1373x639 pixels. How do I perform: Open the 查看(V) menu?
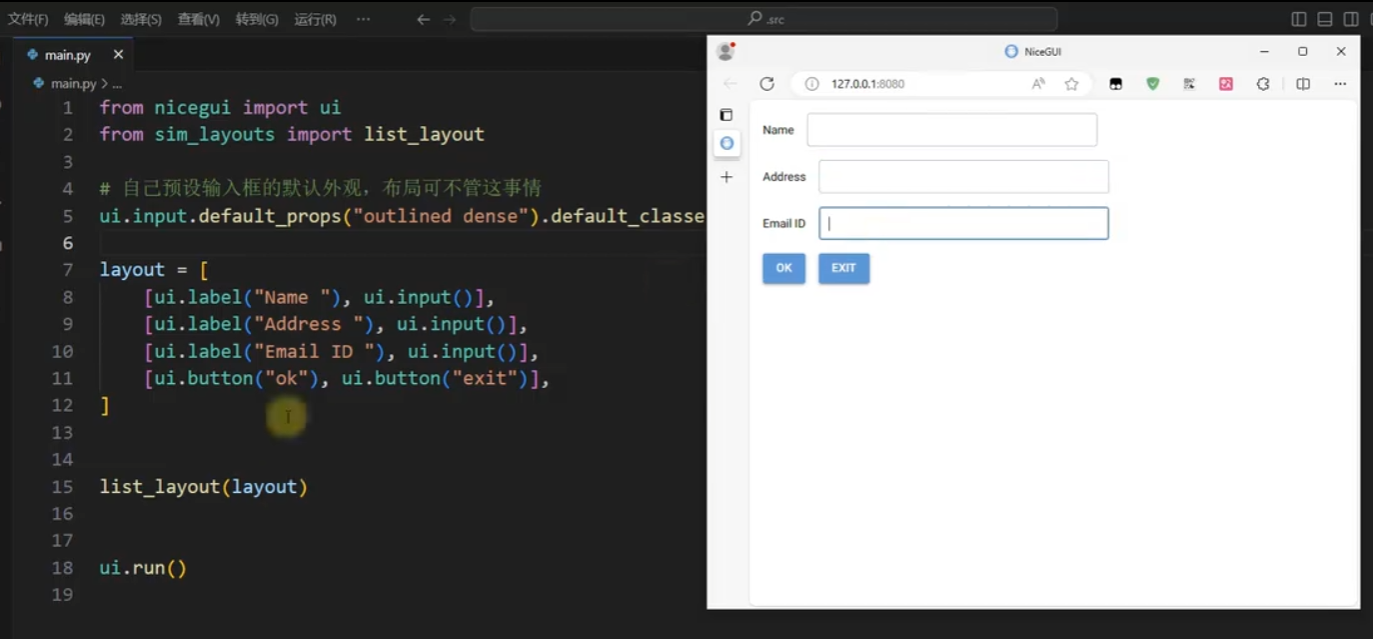tap(198, 19)
